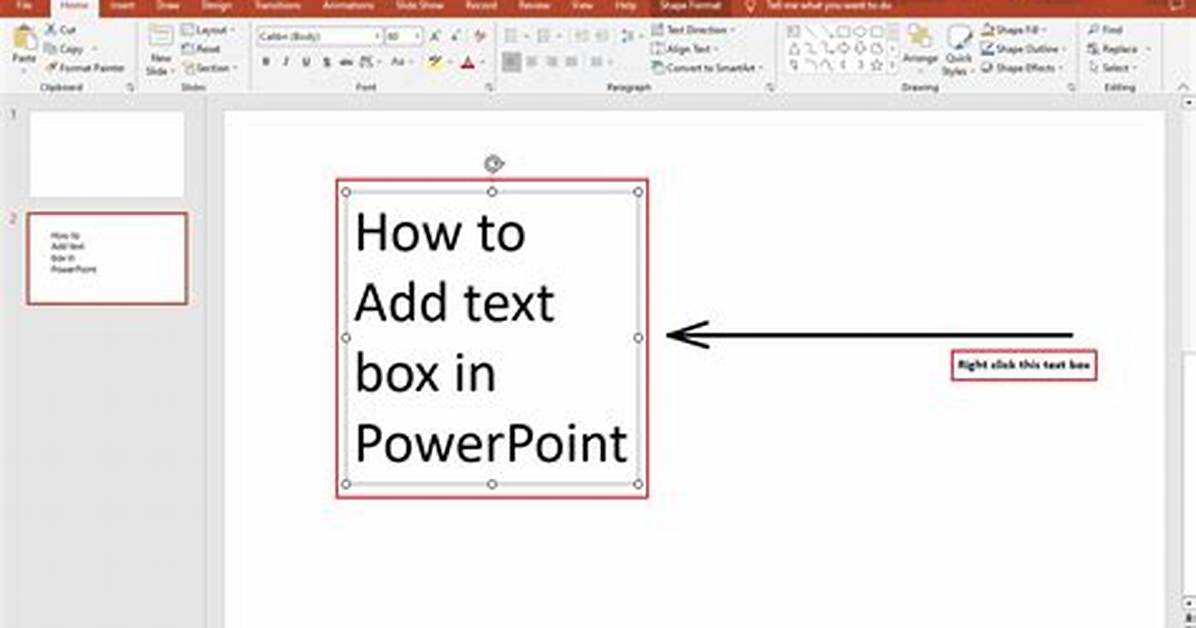Toggle bold formatting
The width and height of the screenshot is (1196, 628).
(265, 62)
